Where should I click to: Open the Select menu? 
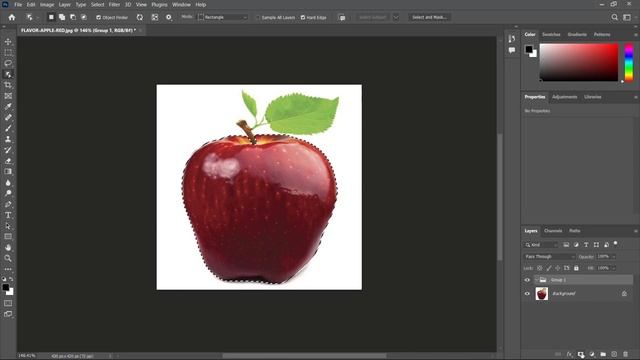click(x=98, y=4)
